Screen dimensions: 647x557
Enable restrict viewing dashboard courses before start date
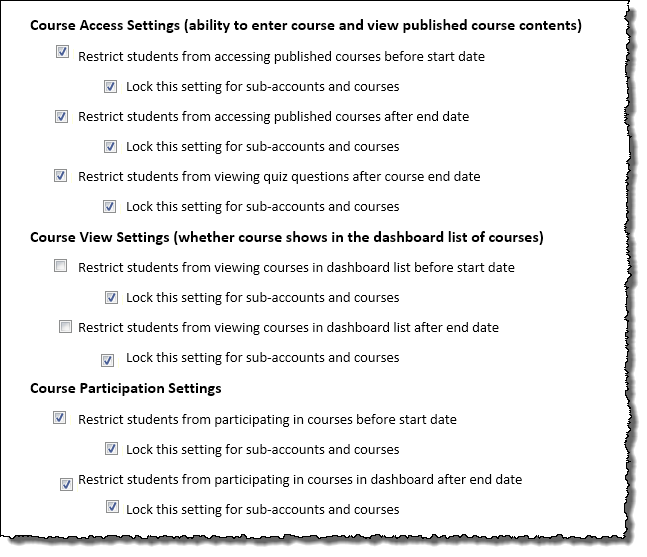[62, 266]
